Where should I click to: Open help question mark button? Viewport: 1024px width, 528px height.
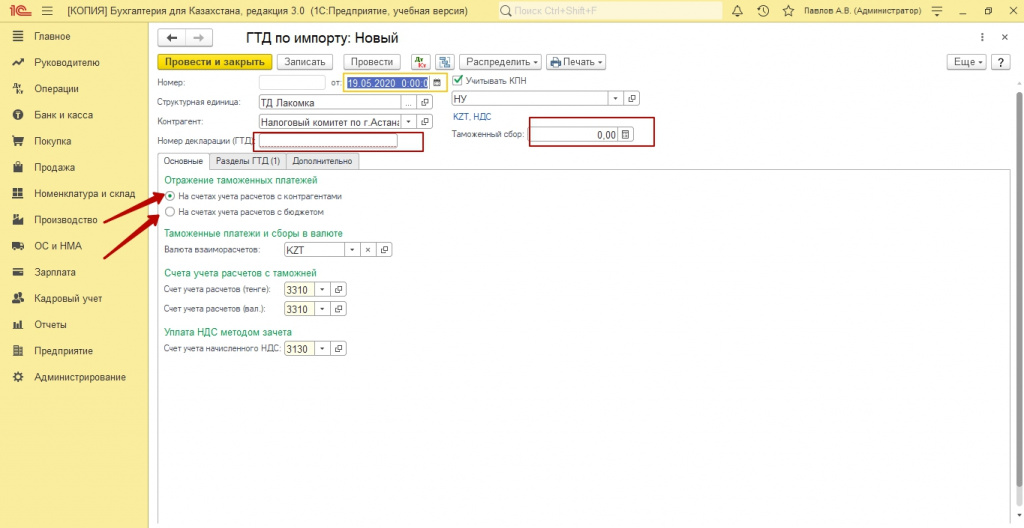(x=1000, y=62)
